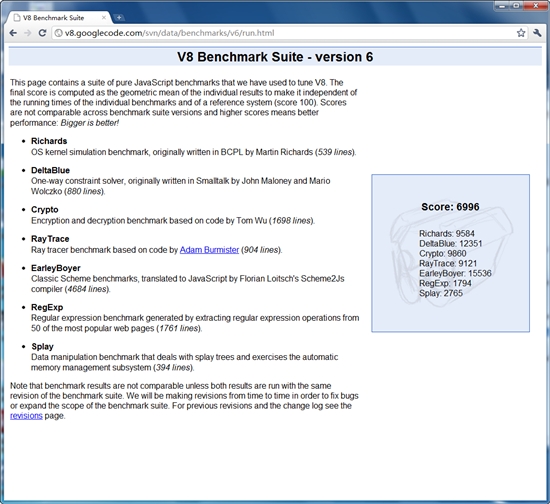This screenshot has width=550, height=504.
Task: Click the '539 lines' text
Action: click(335, 152)
